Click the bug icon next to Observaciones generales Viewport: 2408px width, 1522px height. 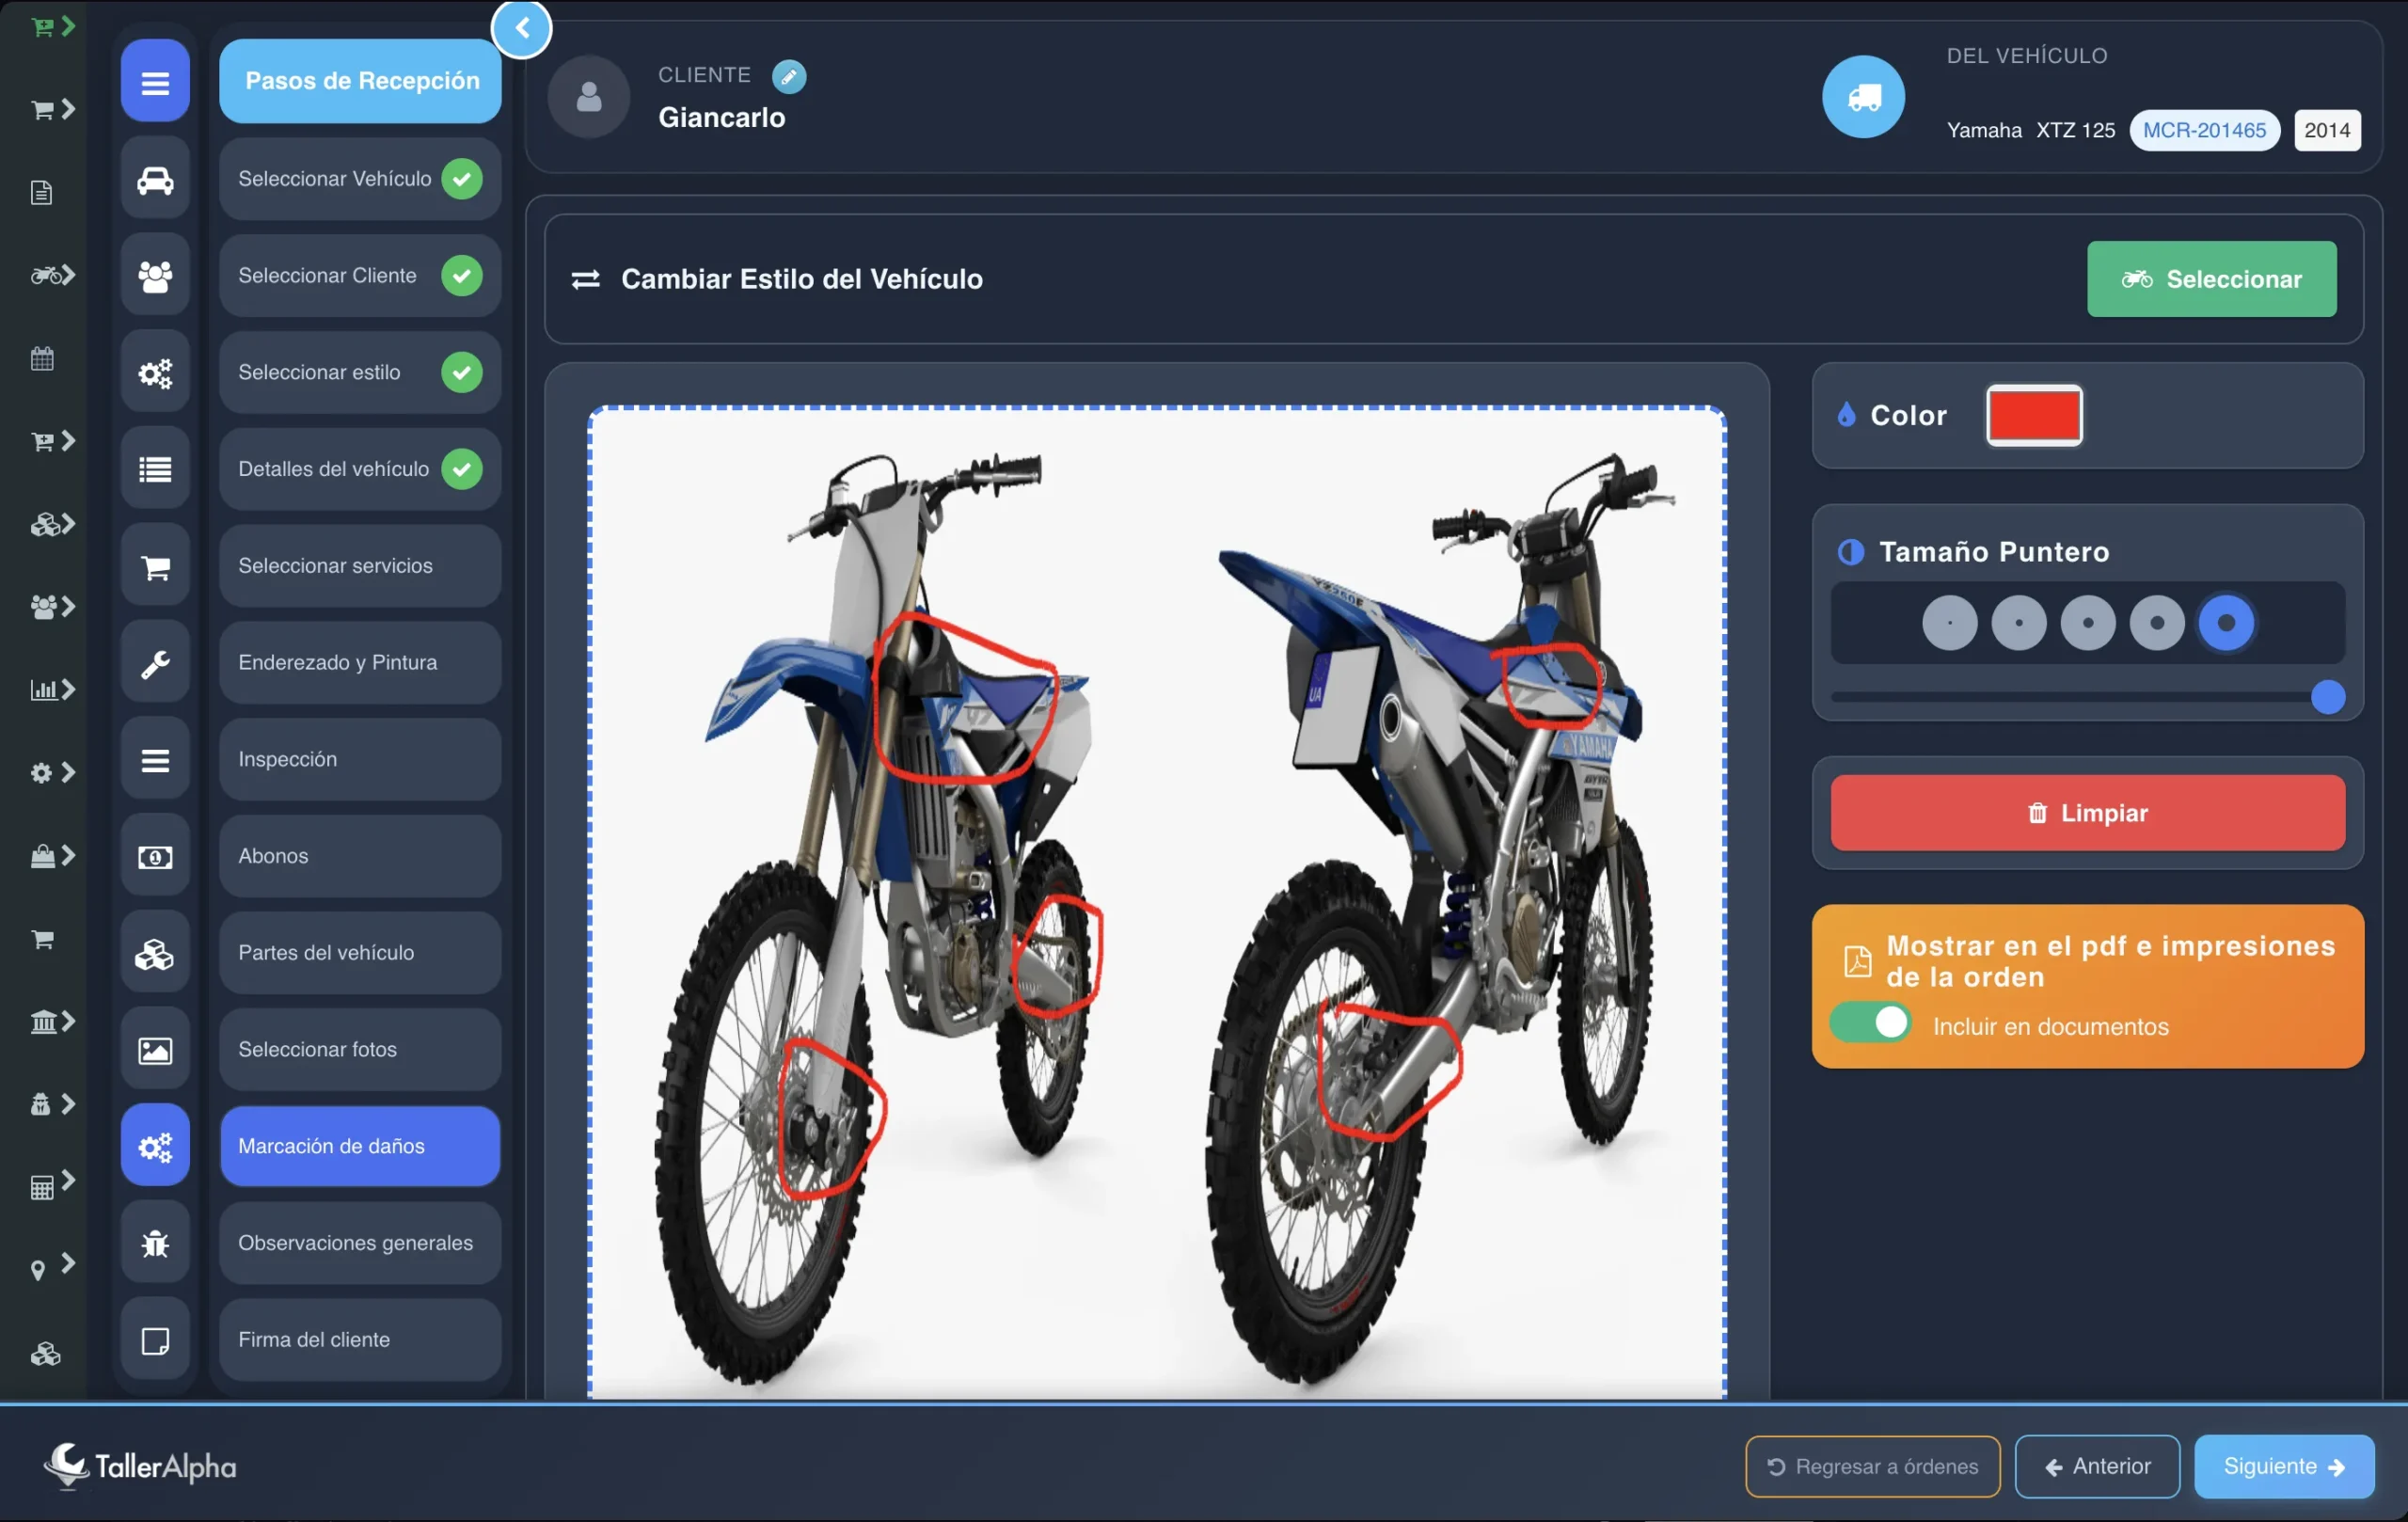(155, 1242)
